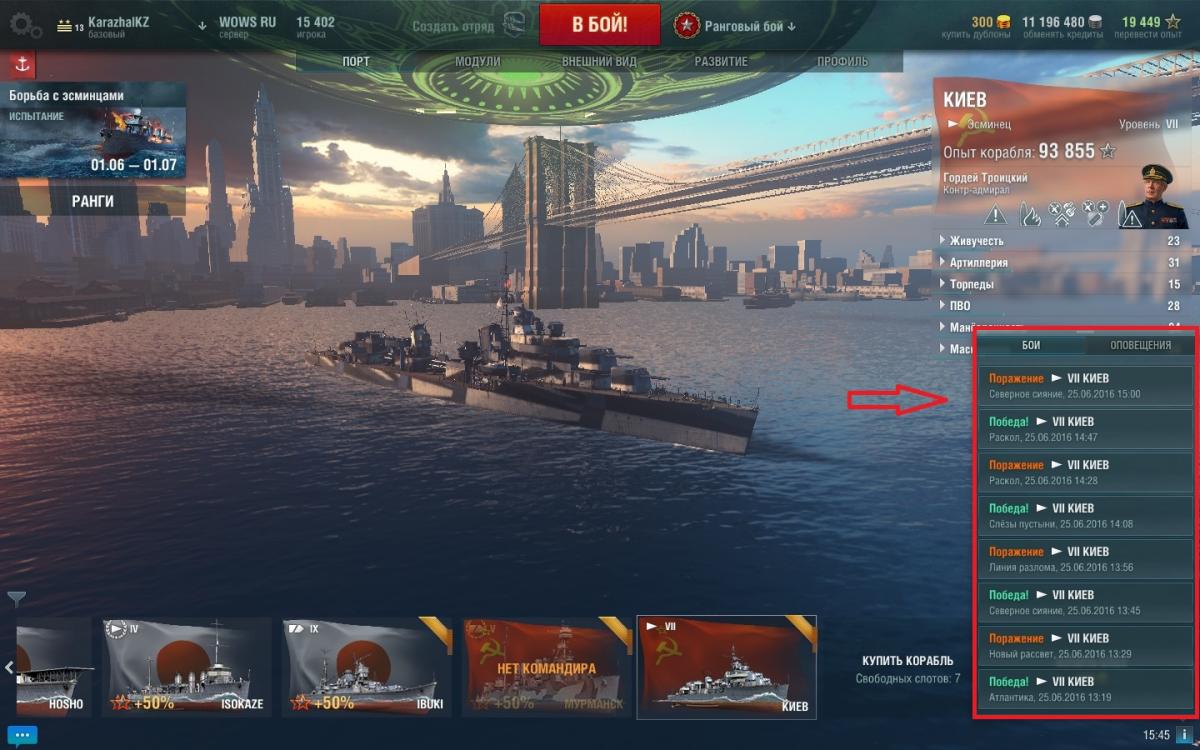
Task: Click the Ранговый бой star emblem
Action: click(687, 26)
